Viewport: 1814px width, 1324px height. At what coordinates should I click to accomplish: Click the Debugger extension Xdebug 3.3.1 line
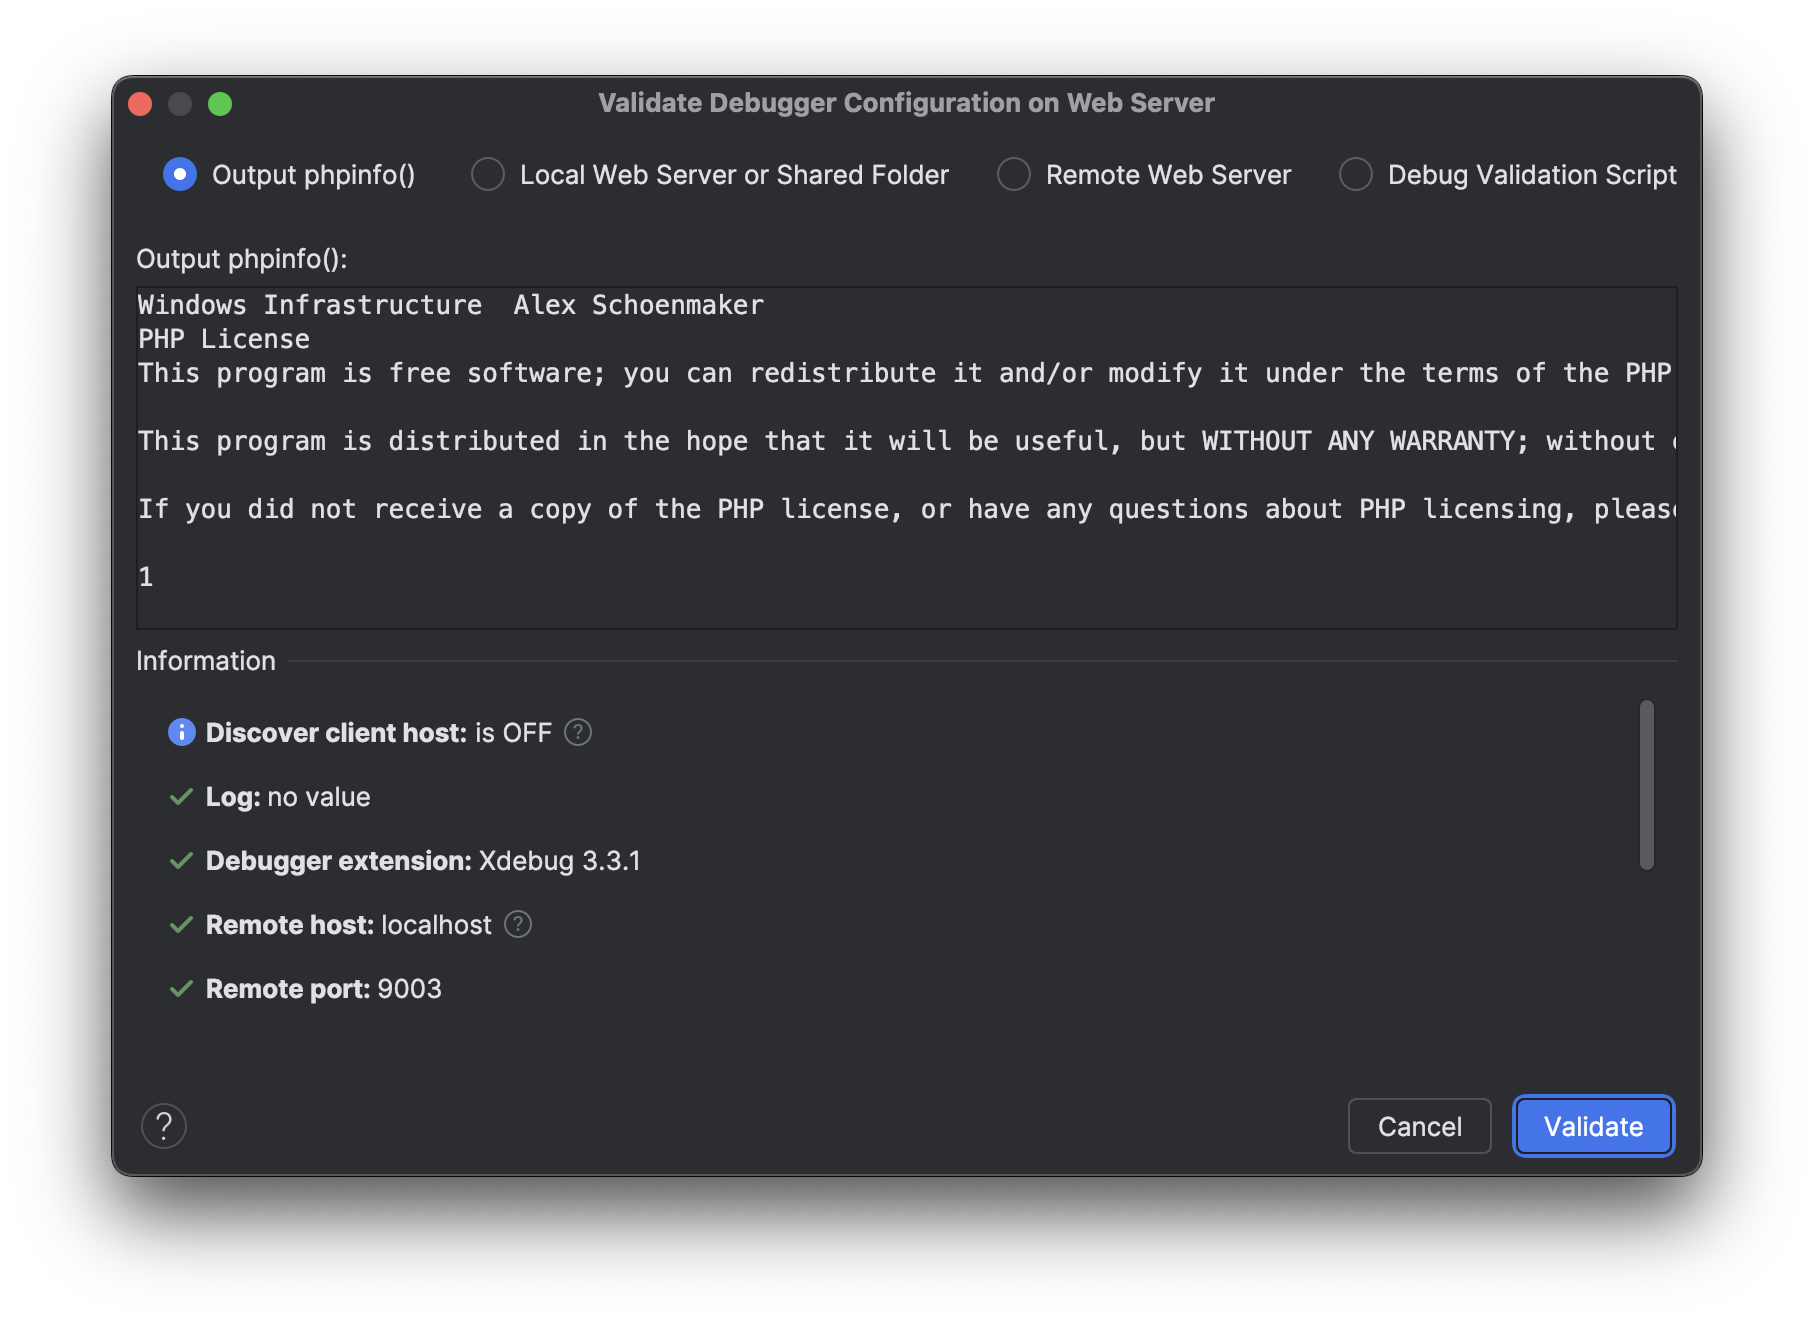pyautogui.click(x=422, y=861)
